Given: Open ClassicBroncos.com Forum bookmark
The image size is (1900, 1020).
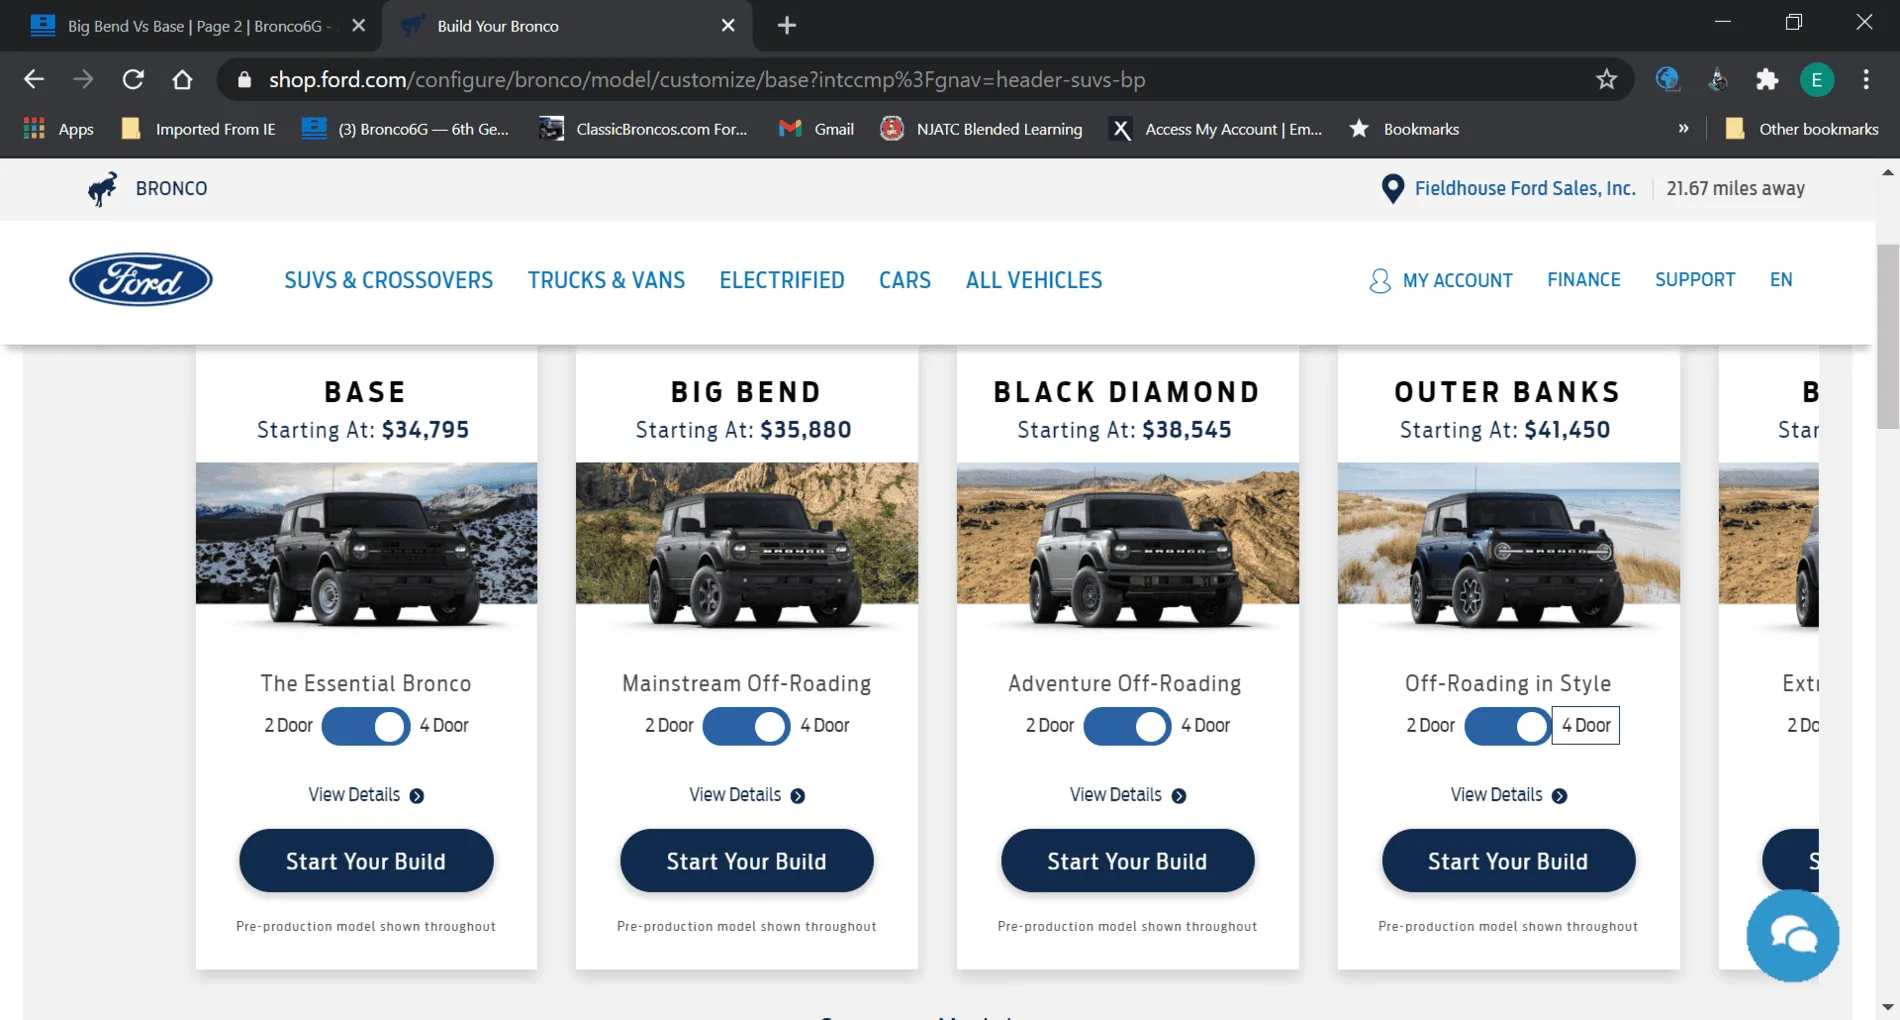Looking at the screenshot, I should click(643, 129).
